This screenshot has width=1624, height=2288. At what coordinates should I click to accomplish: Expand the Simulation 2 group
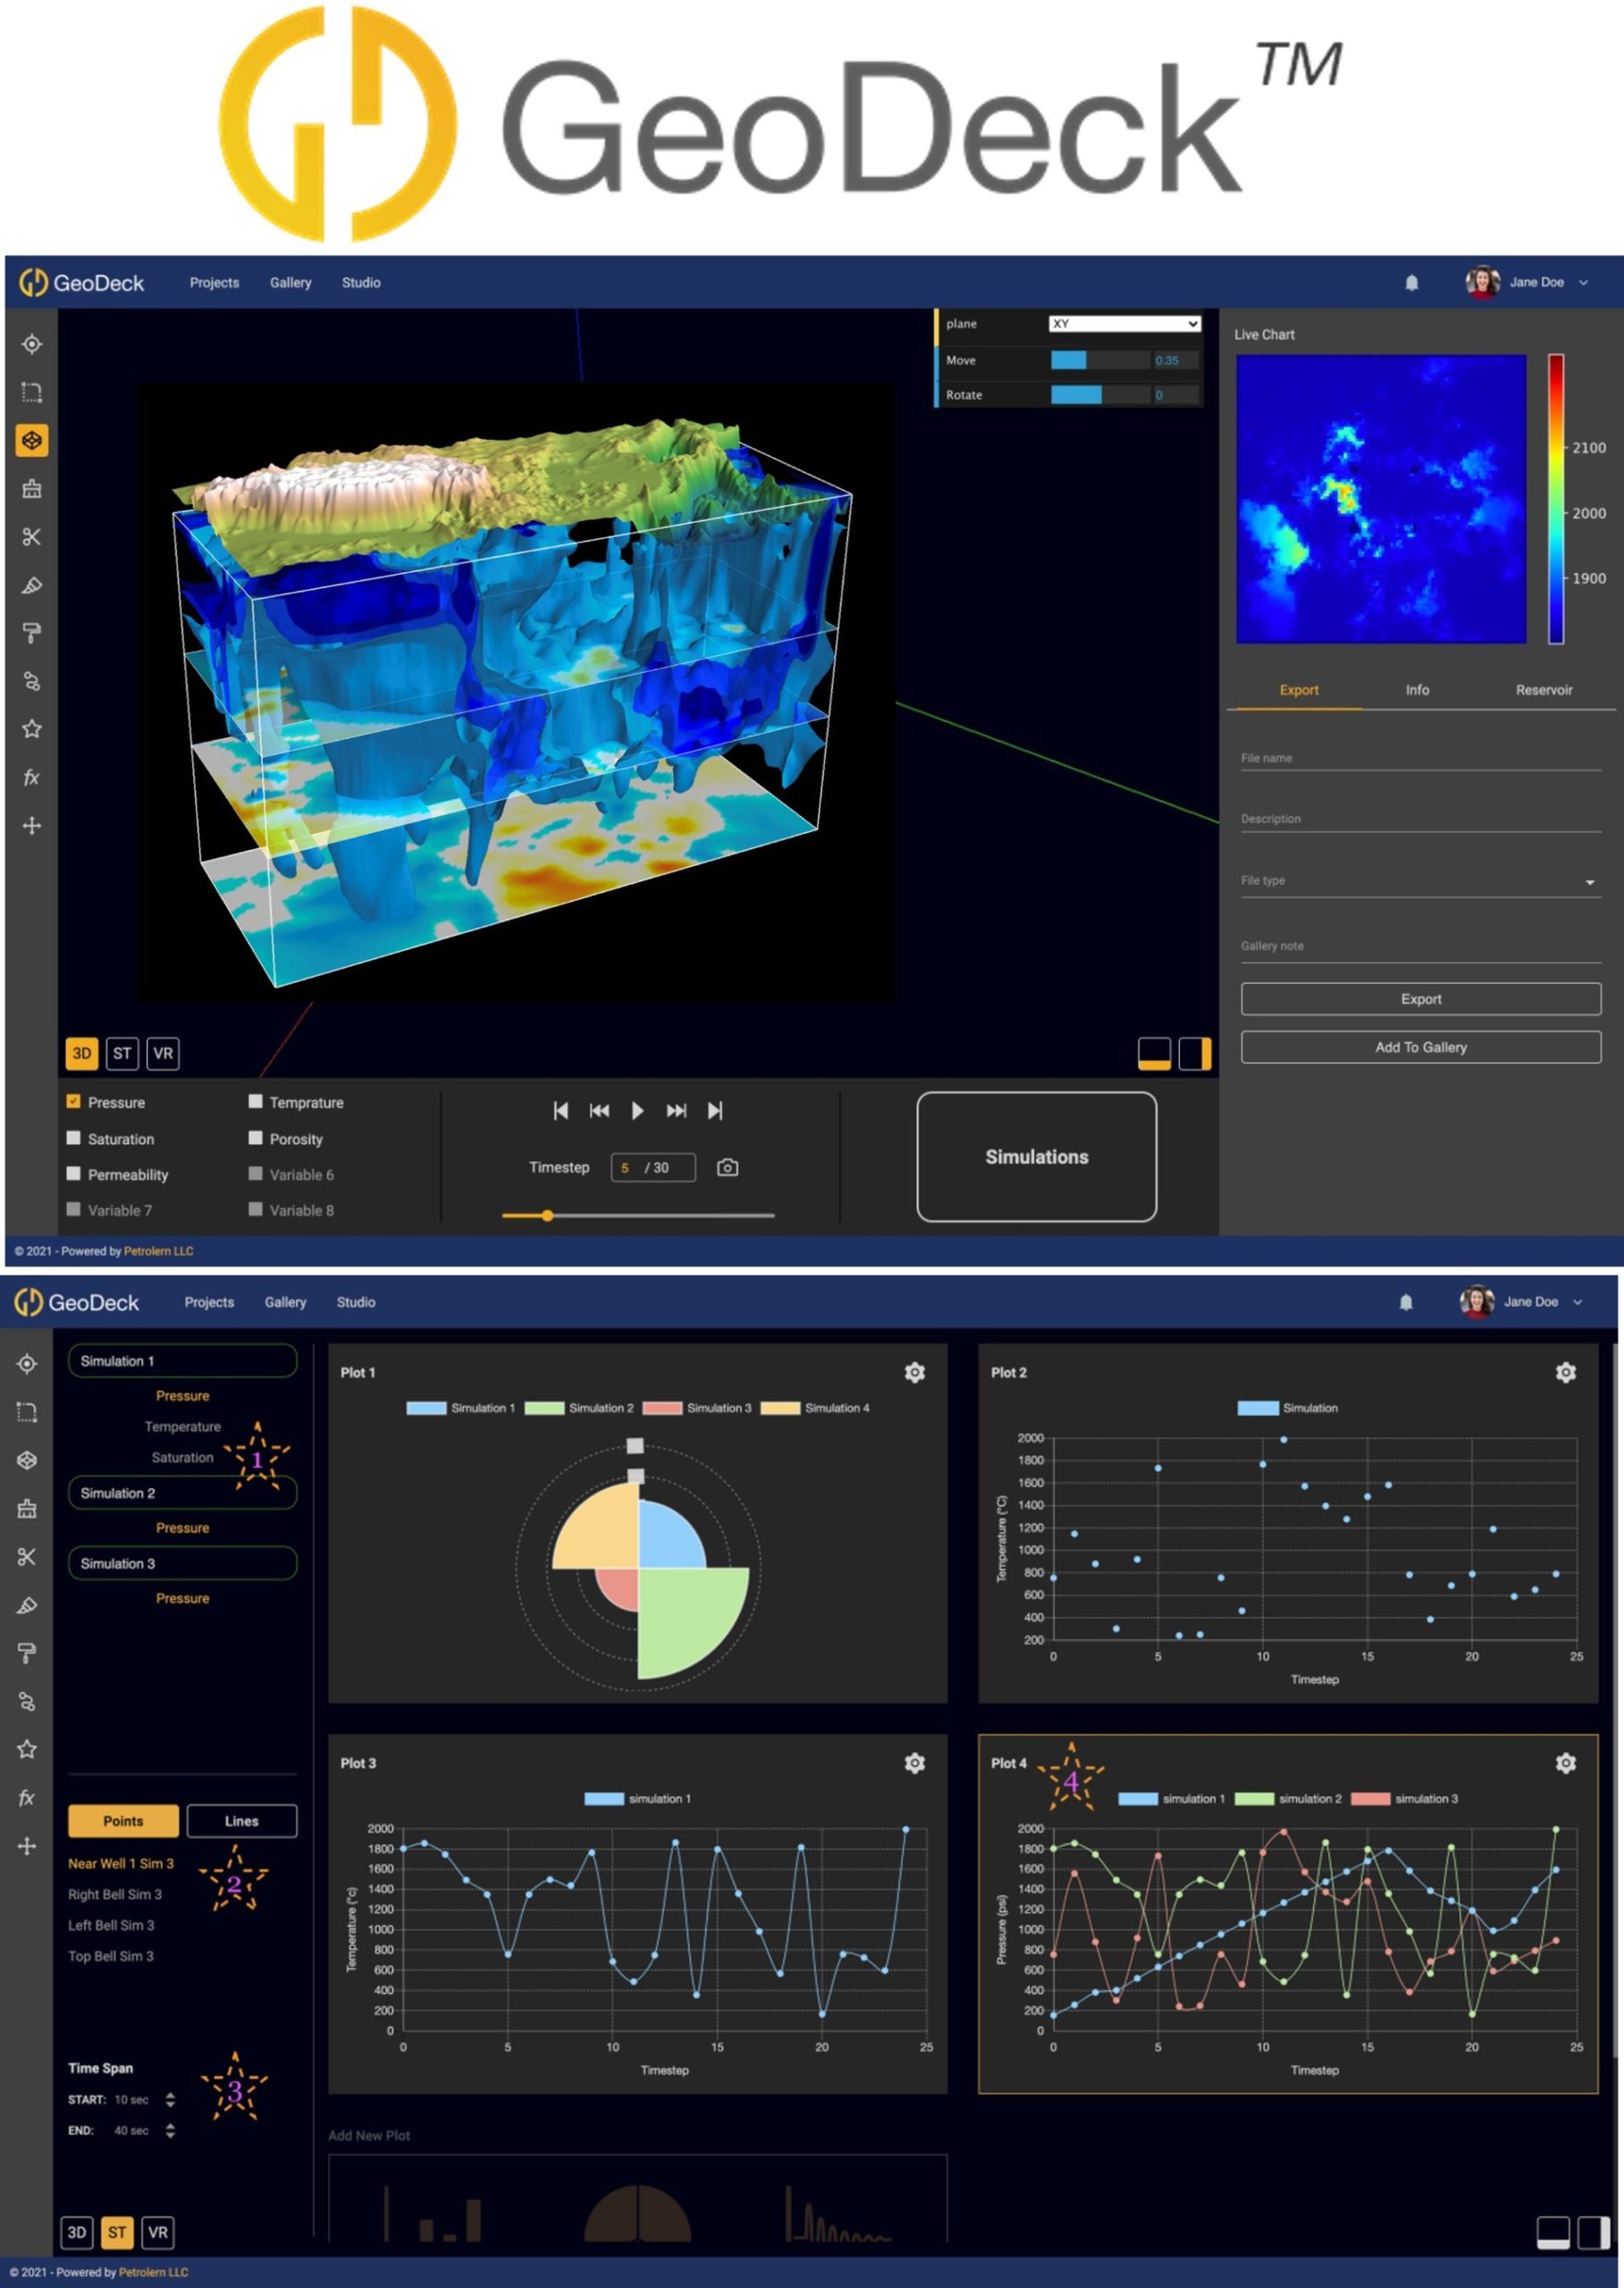coord(182,1493)
